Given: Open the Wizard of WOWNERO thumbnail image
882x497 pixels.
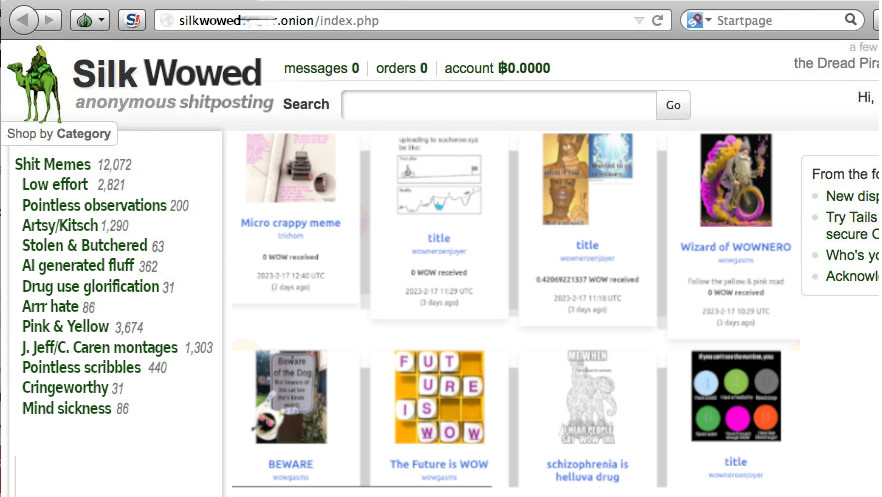Looking at the screenshot, I should (736, 180).
